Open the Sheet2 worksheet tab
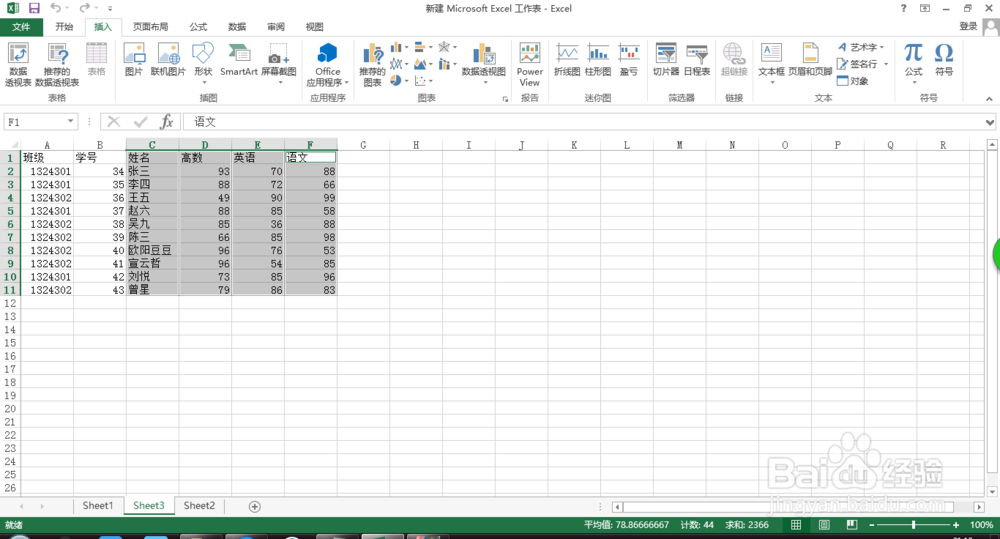The image size is (1000, 539). [x=200, y=506]
